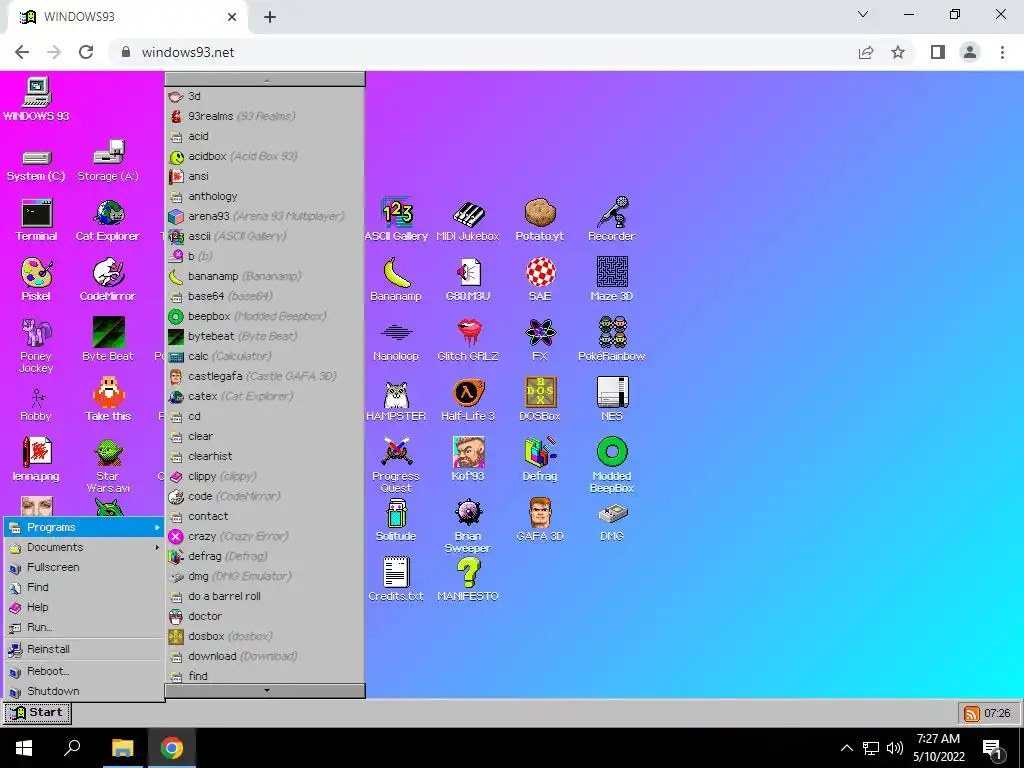This screenshot has width=1024, height=768.
Task: Open Help from the Start menu
Action: click(x=84, y=607)
